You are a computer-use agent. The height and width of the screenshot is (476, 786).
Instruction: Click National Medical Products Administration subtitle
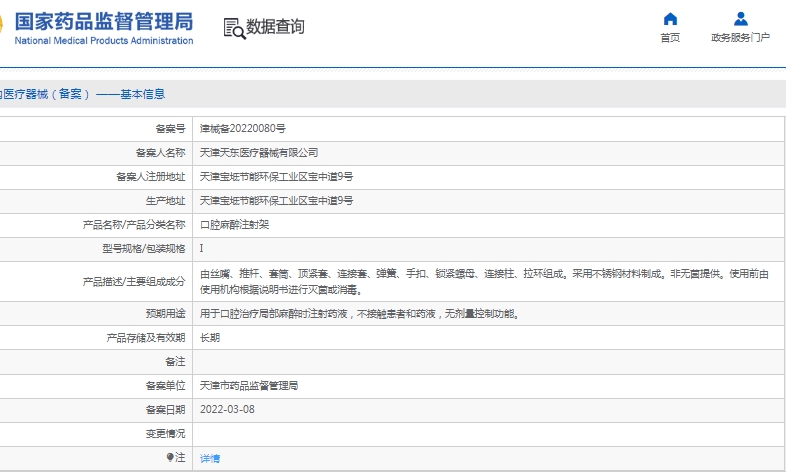coord(104,41)
